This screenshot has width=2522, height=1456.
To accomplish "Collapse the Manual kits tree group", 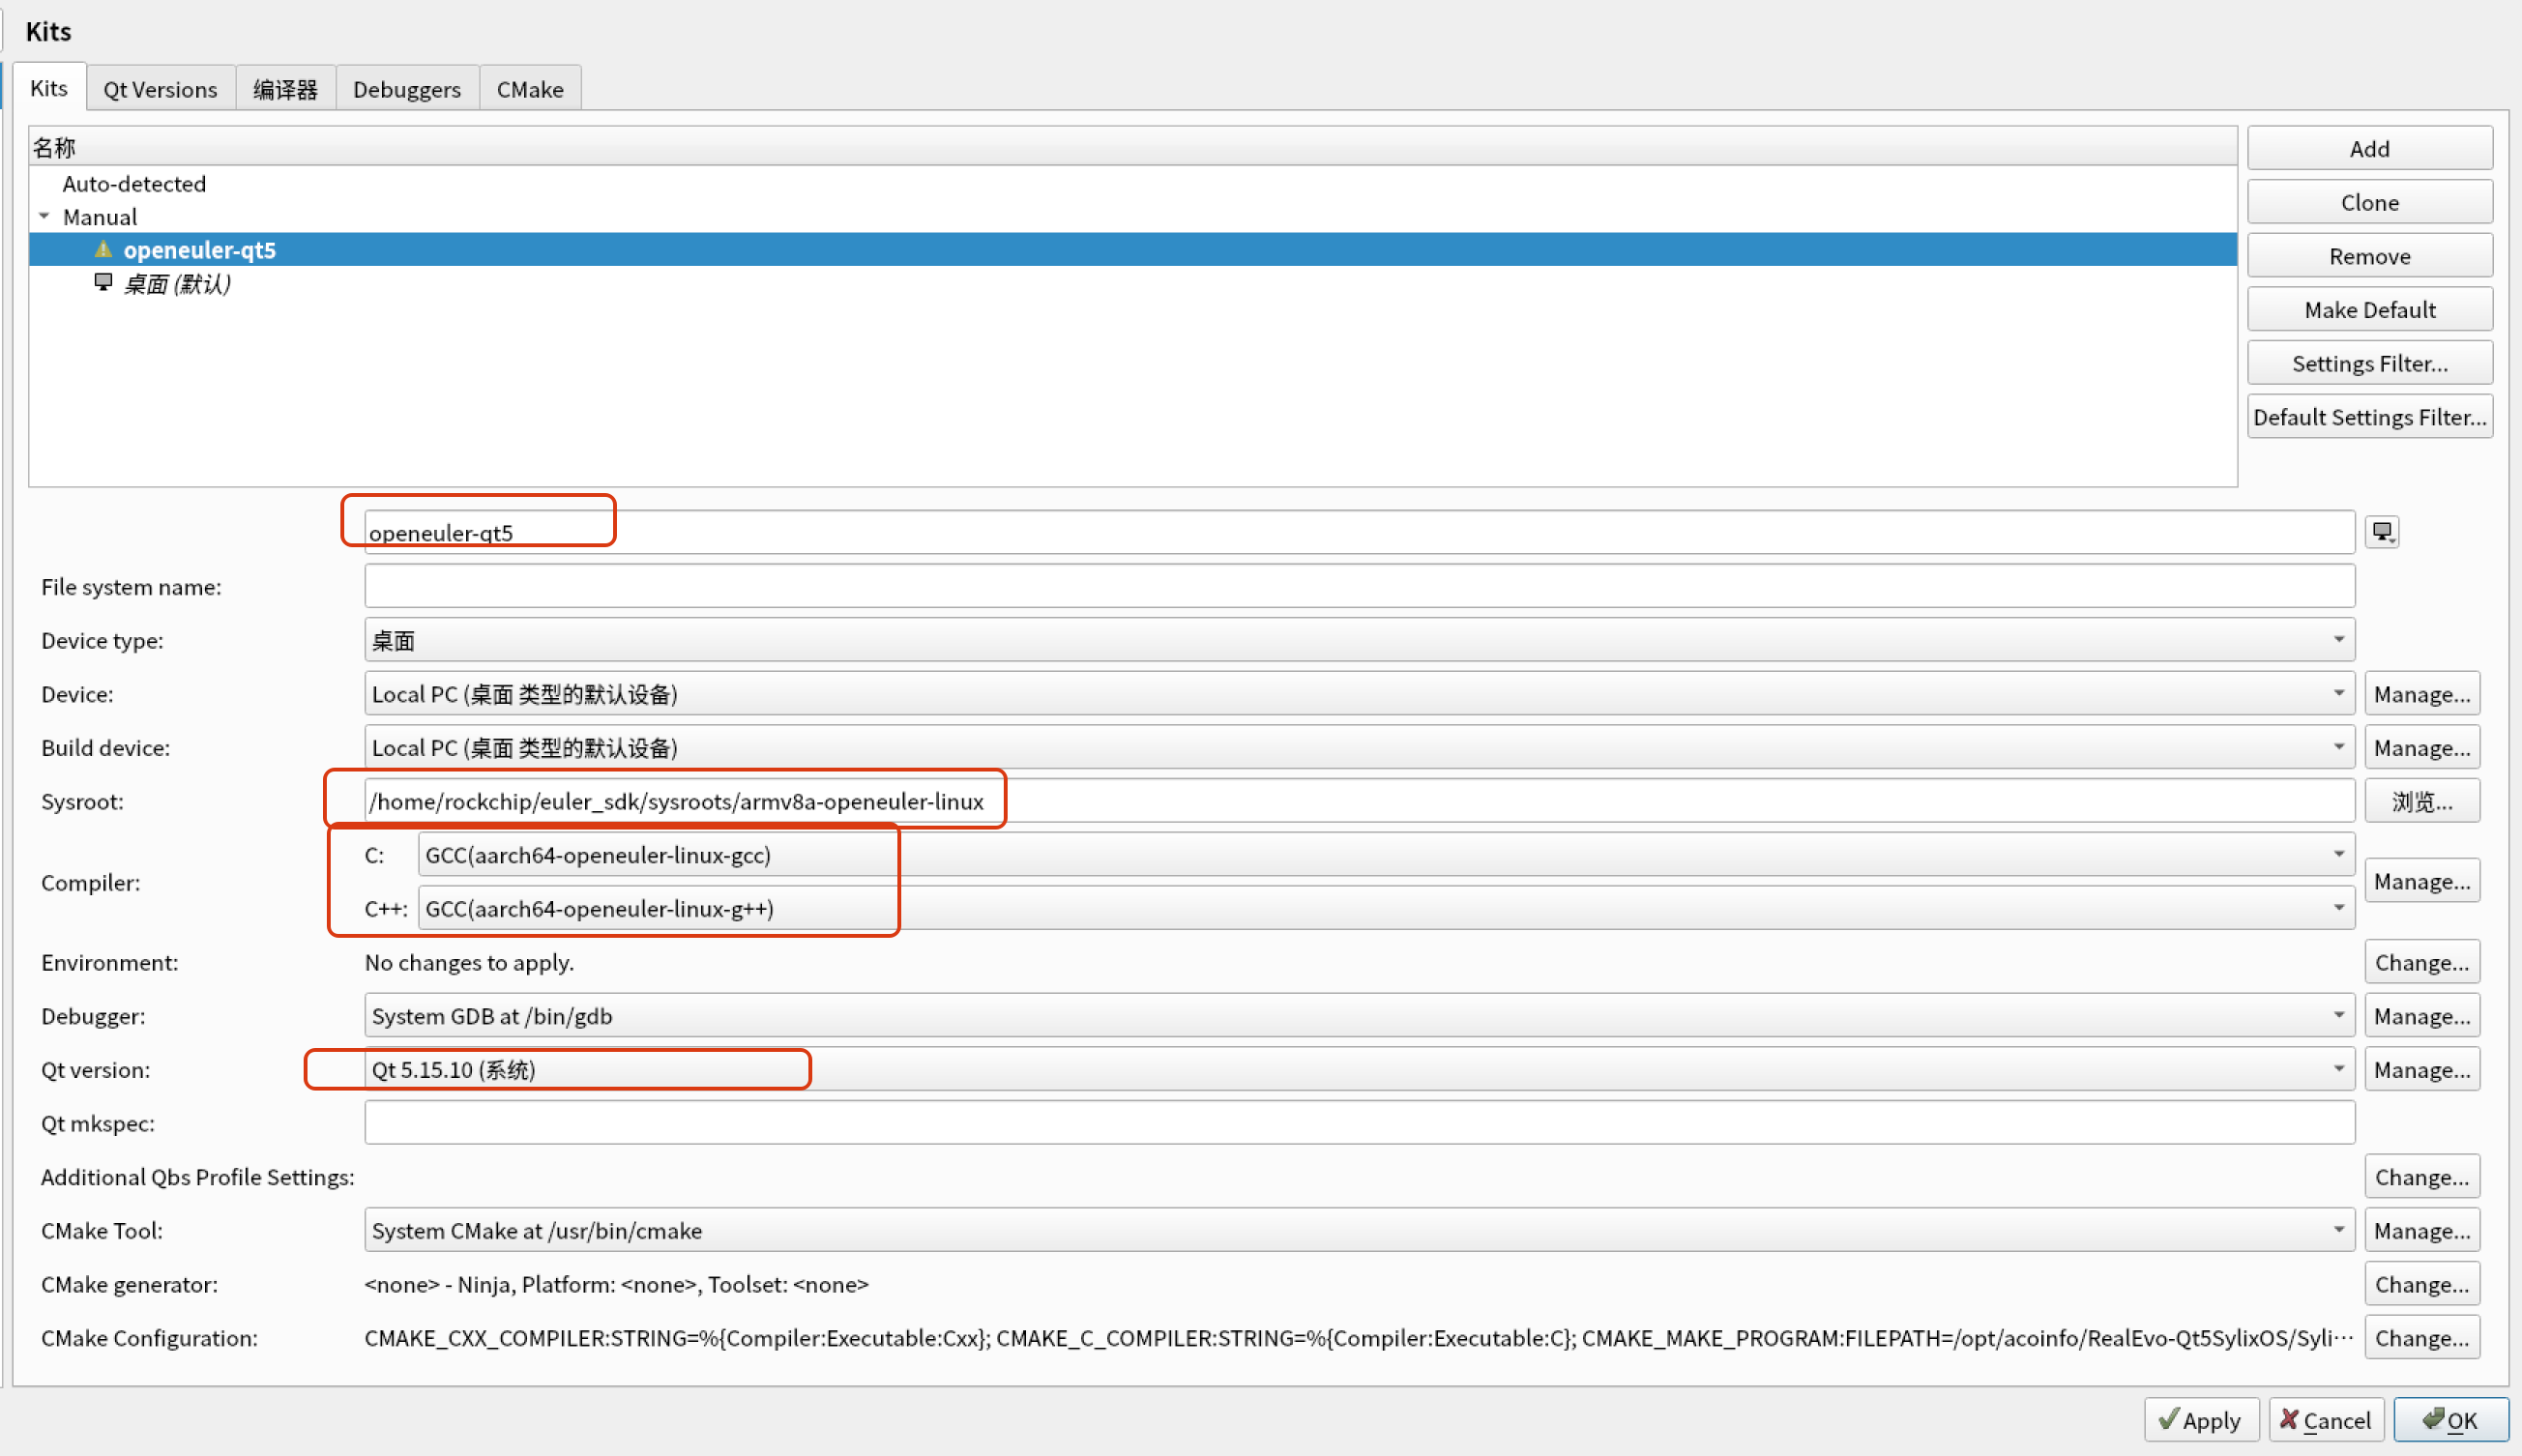I will point(44,216).
